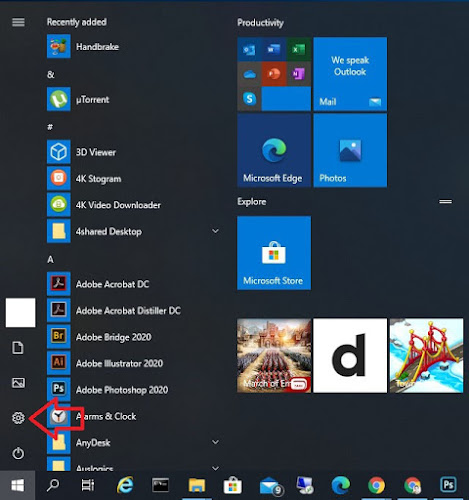The image size is (469, 500).
Task: Open the Microsoft Edge tile
Action: [x=274, y=150]
